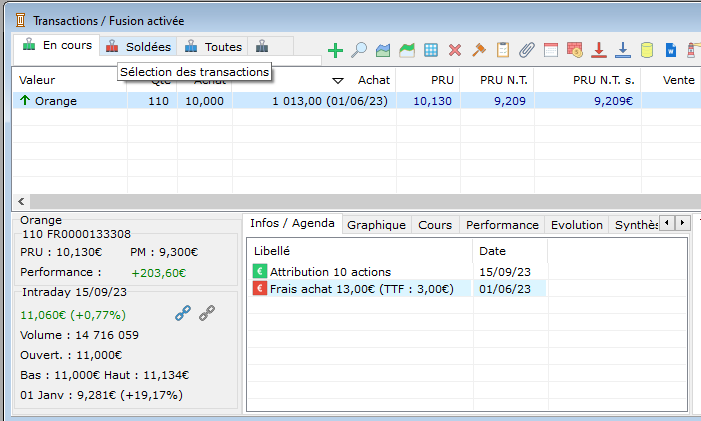The width and height of the screenshot is (701, 421).
Task: Click the date 01/06/23 in agenda
Action: click(505, 288)
